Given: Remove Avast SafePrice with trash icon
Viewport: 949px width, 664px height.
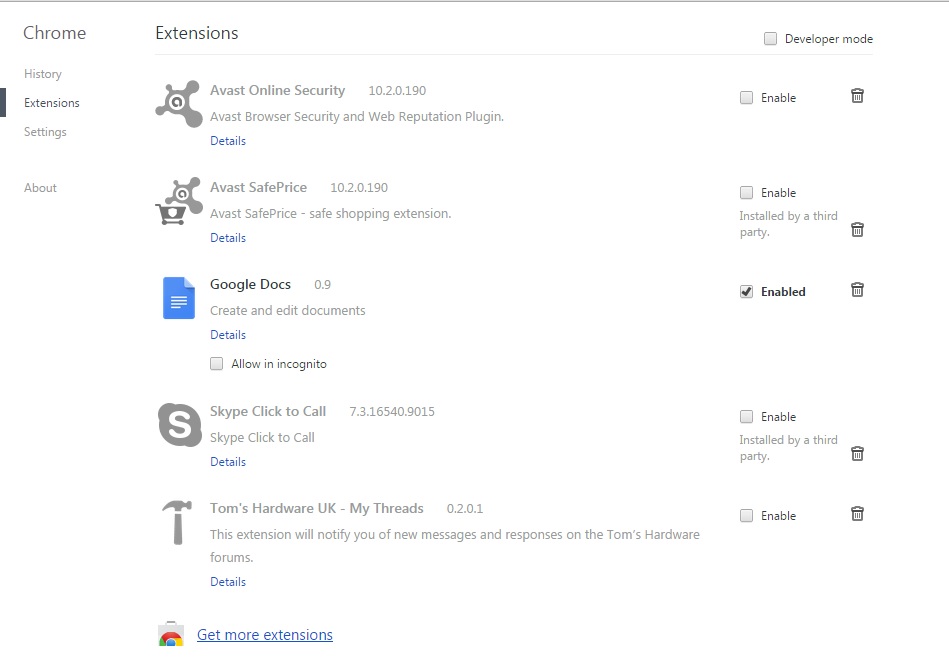Looking at the screenshot, I should click(x=857, y=230).
